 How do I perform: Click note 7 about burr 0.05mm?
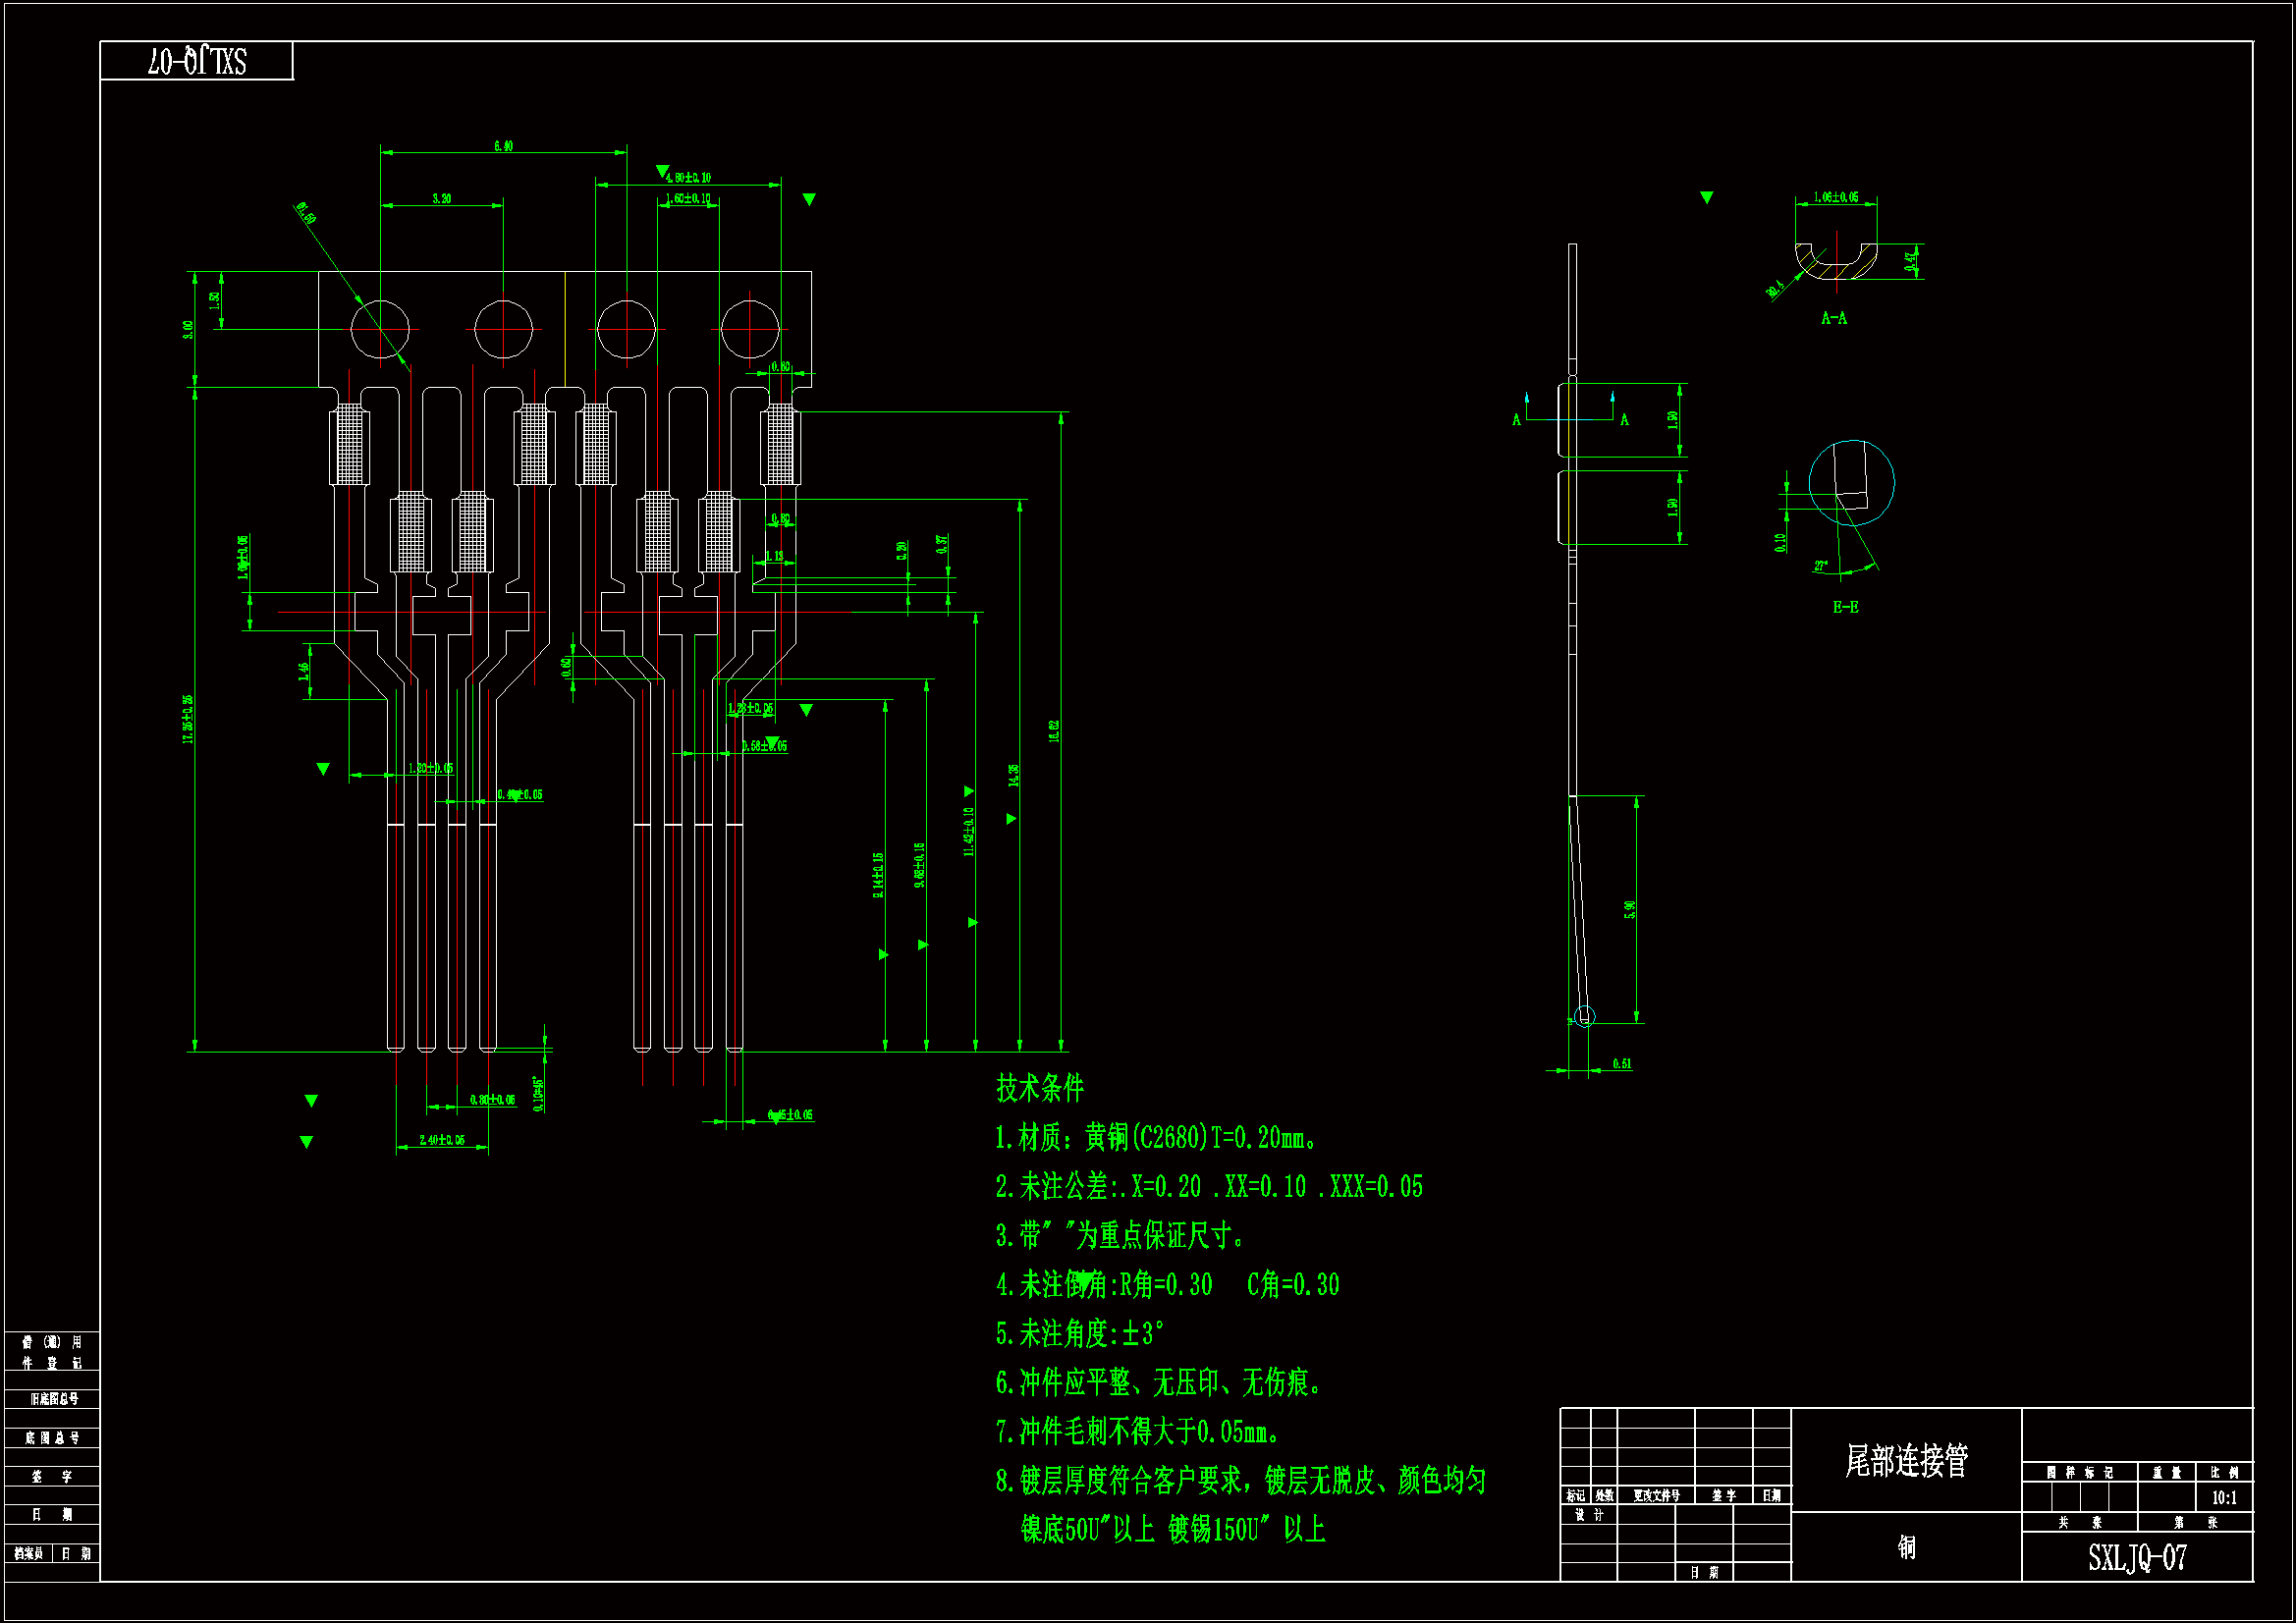click(1138, 1432)
